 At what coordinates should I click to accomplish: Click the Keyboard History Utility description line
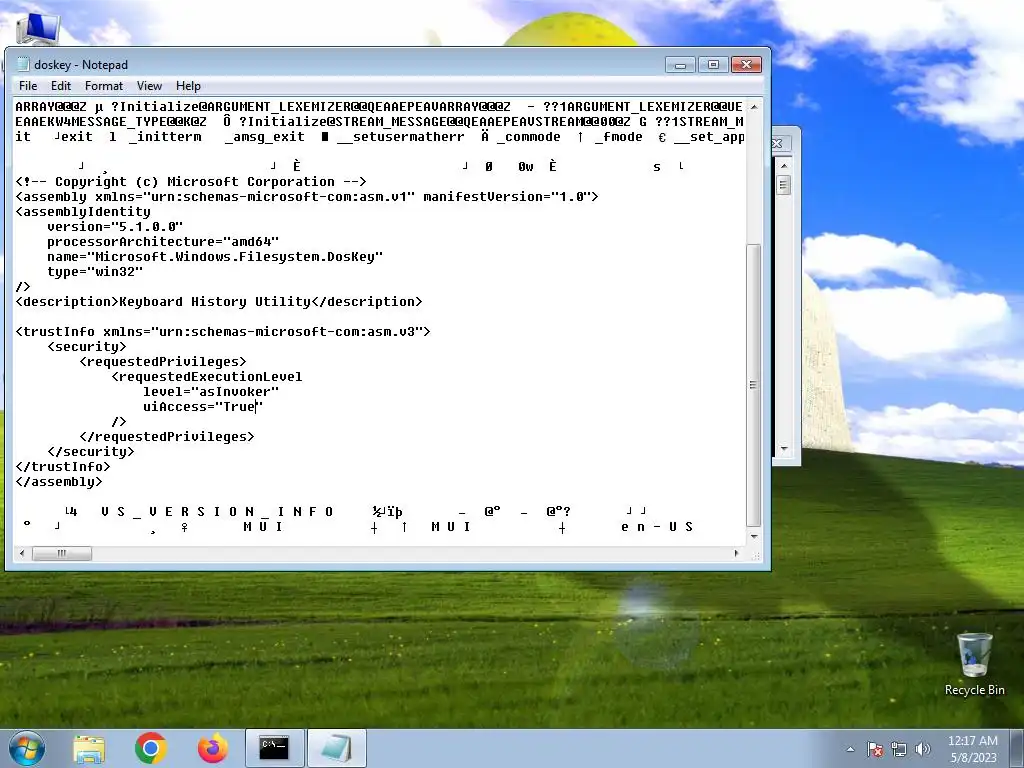tap(219, 302)
